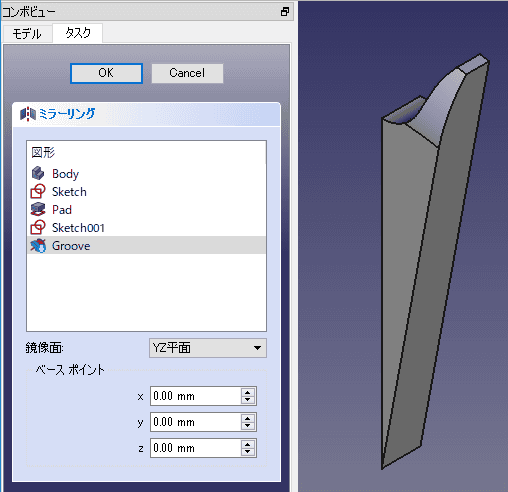Click the Cancel button
The width and height of the screenshot is (508, 492).
(187, 73)
